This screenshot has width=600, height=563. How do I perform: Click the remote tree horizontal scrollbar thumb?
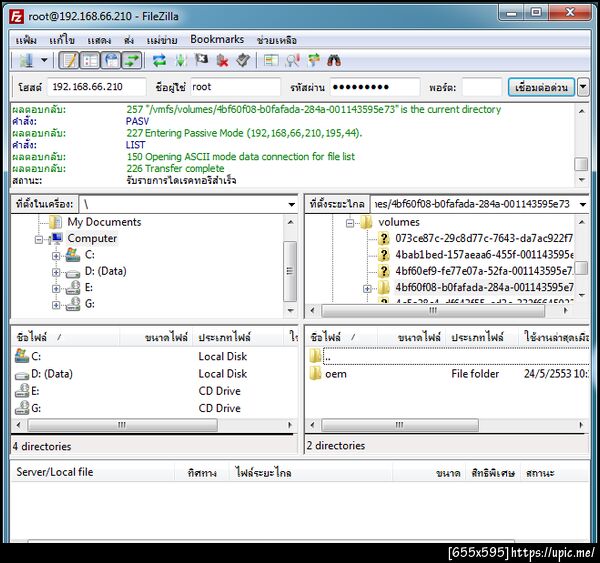[x=433, y=311]
